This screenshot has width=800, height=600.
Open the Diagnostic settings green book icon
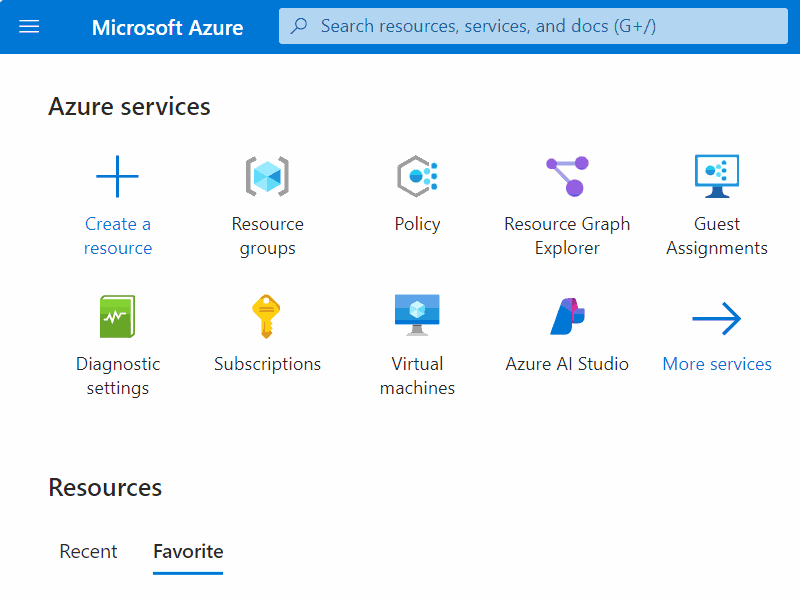(x=117, y=316)
